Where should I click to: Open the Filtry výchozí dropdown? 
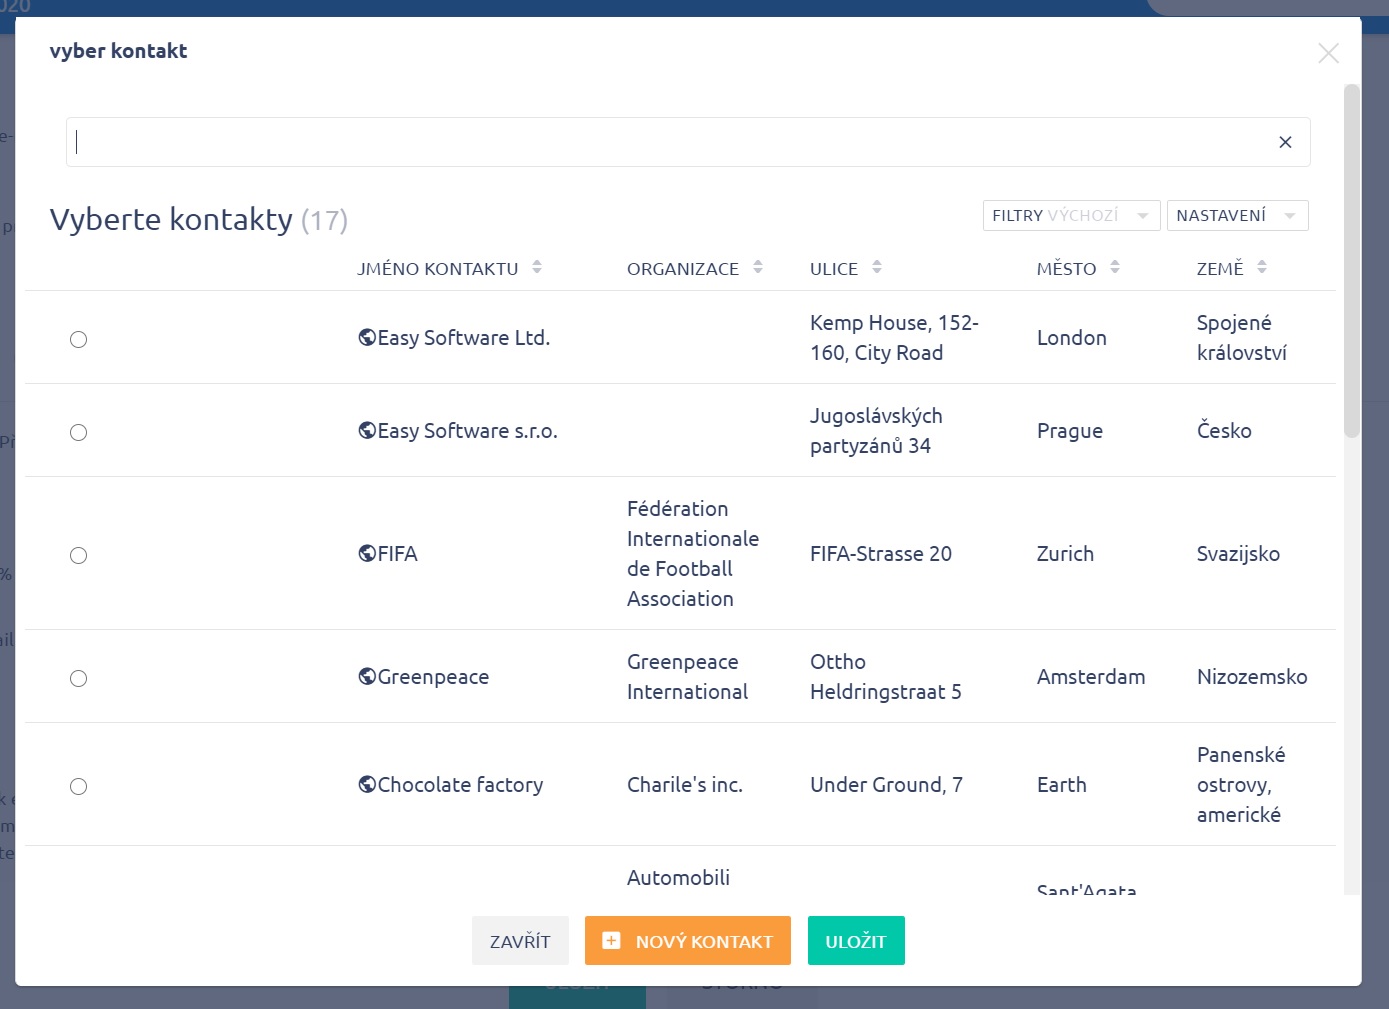pos(1070,216)
